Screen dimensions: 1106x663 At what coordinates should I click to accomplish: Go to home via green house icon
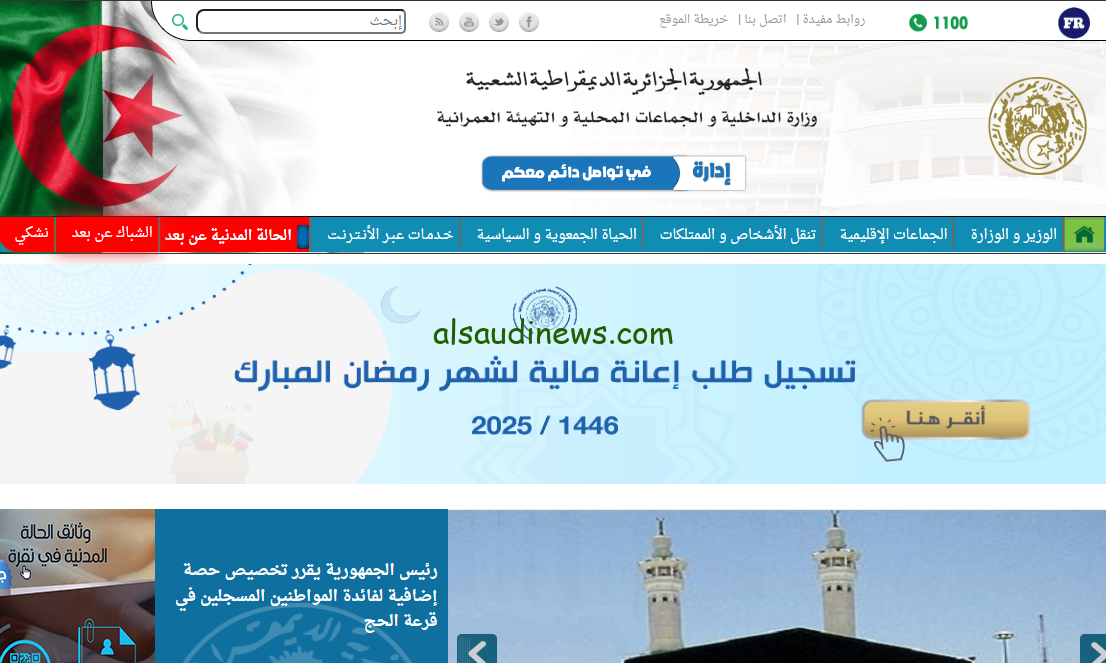[x=1084, y=235]
